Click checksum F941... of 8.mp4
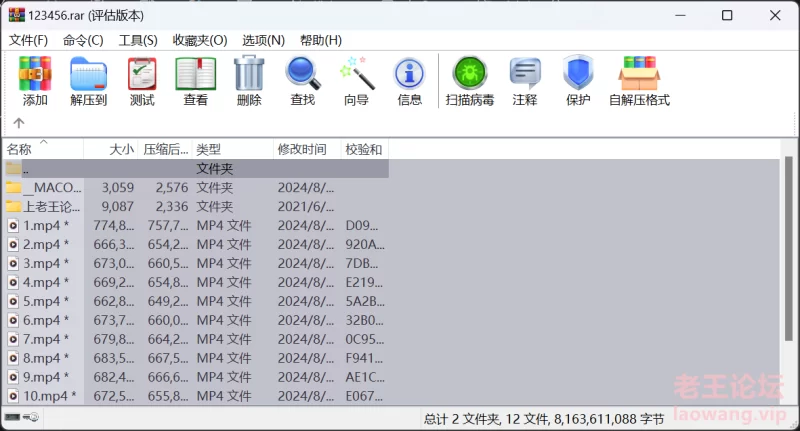 (364, 358)
